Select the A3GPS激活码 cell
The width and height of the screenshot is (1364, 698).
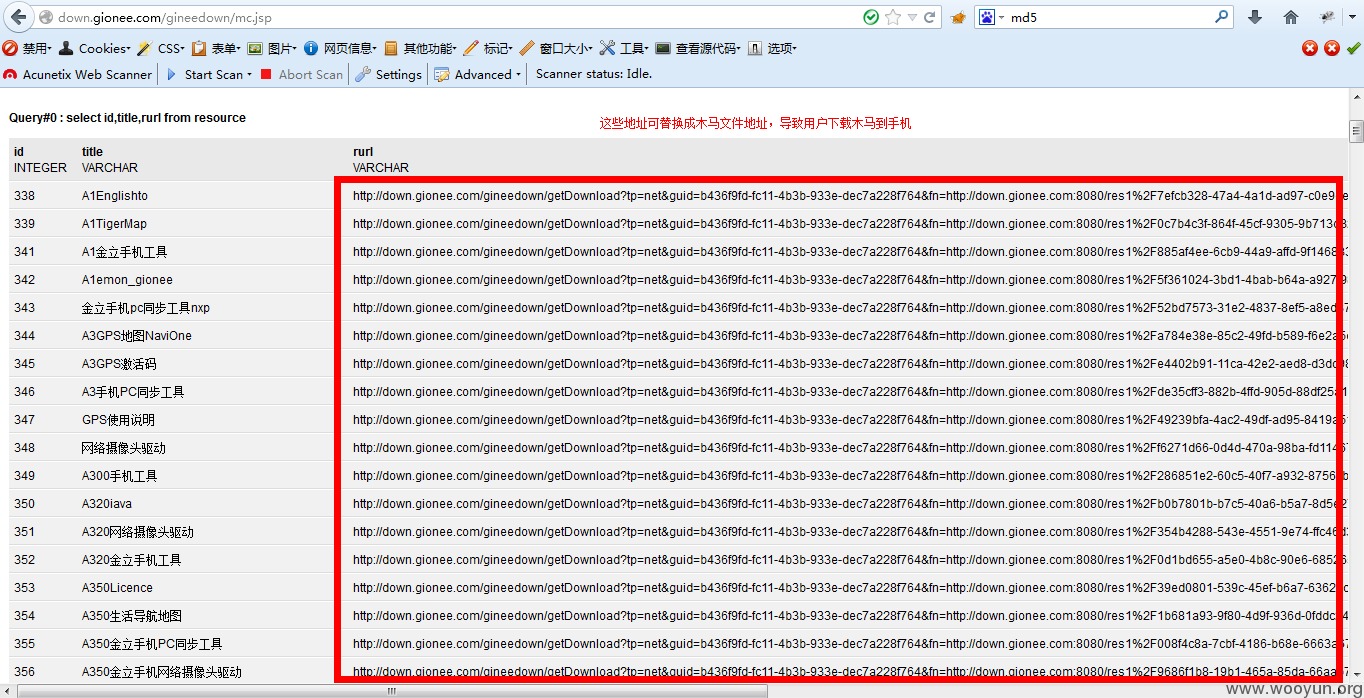click(119, 364)
